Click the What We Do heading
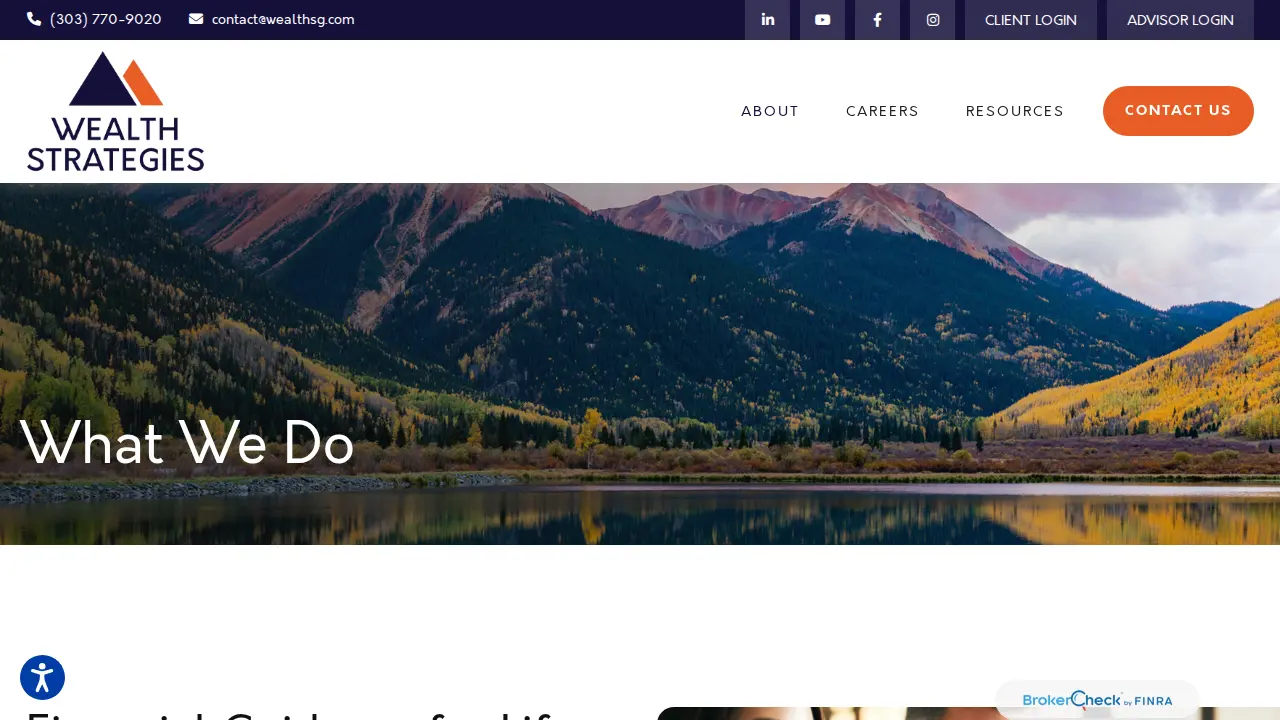The height and width of the screenshot is (720, 1280). [187, 443]
